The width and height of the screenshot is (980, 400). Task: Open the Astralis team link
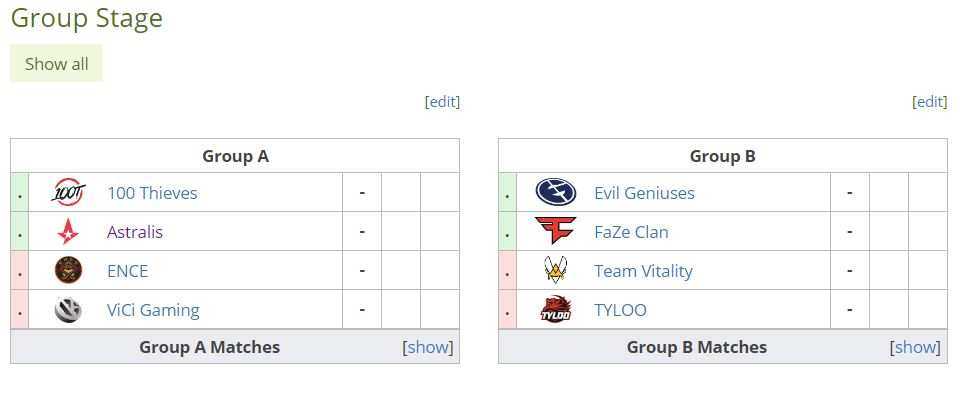click(x=135, y=232)
